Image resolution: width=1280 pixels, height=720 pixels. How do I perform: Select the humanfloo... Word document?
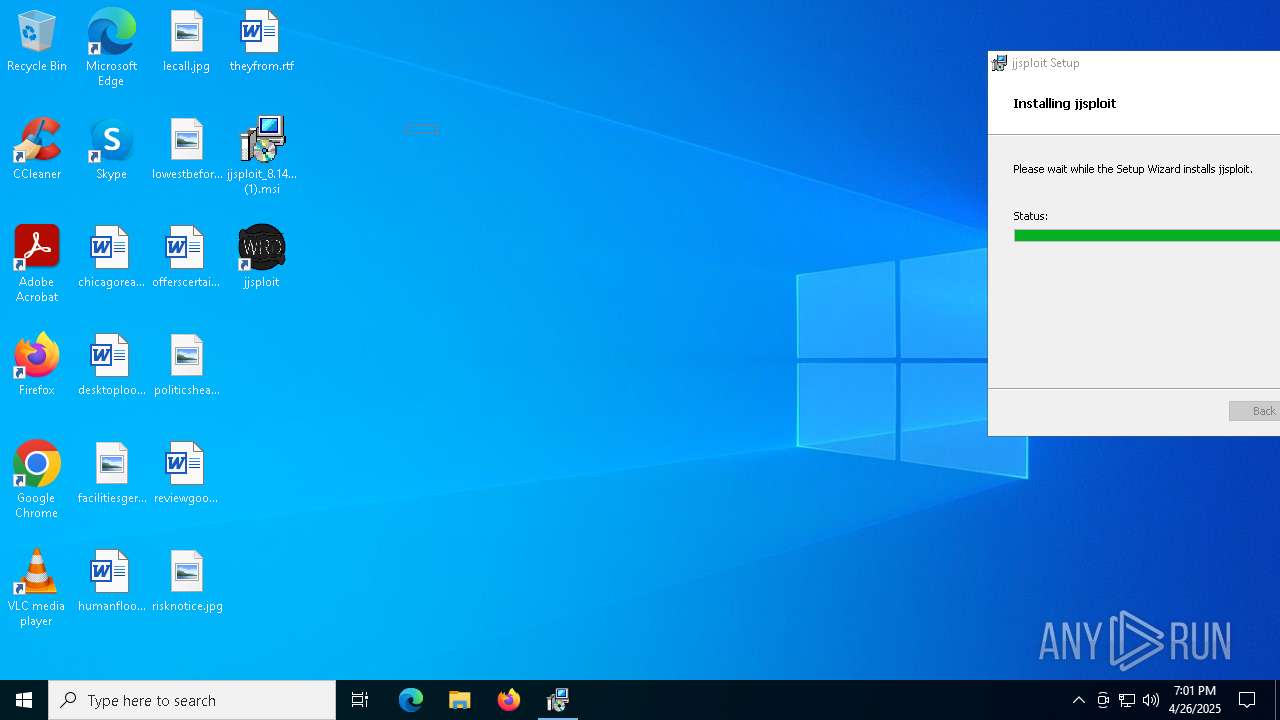click(x=111, y=582)
